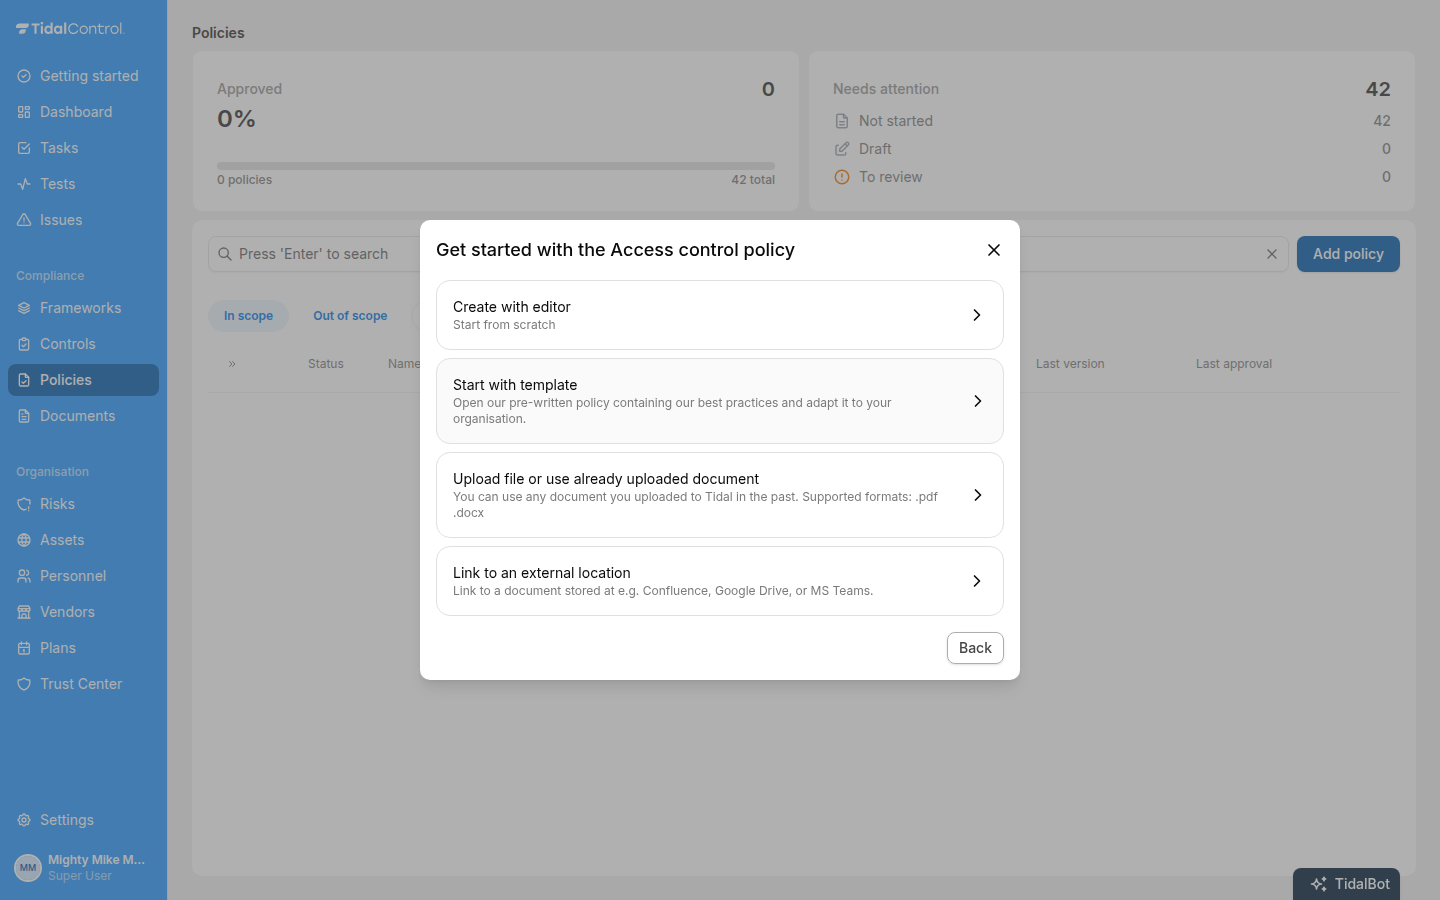The height and width of the screenshot is (900, 1440).
Task: Click the Tasks checkmark icon
Action: click(24, 148)
